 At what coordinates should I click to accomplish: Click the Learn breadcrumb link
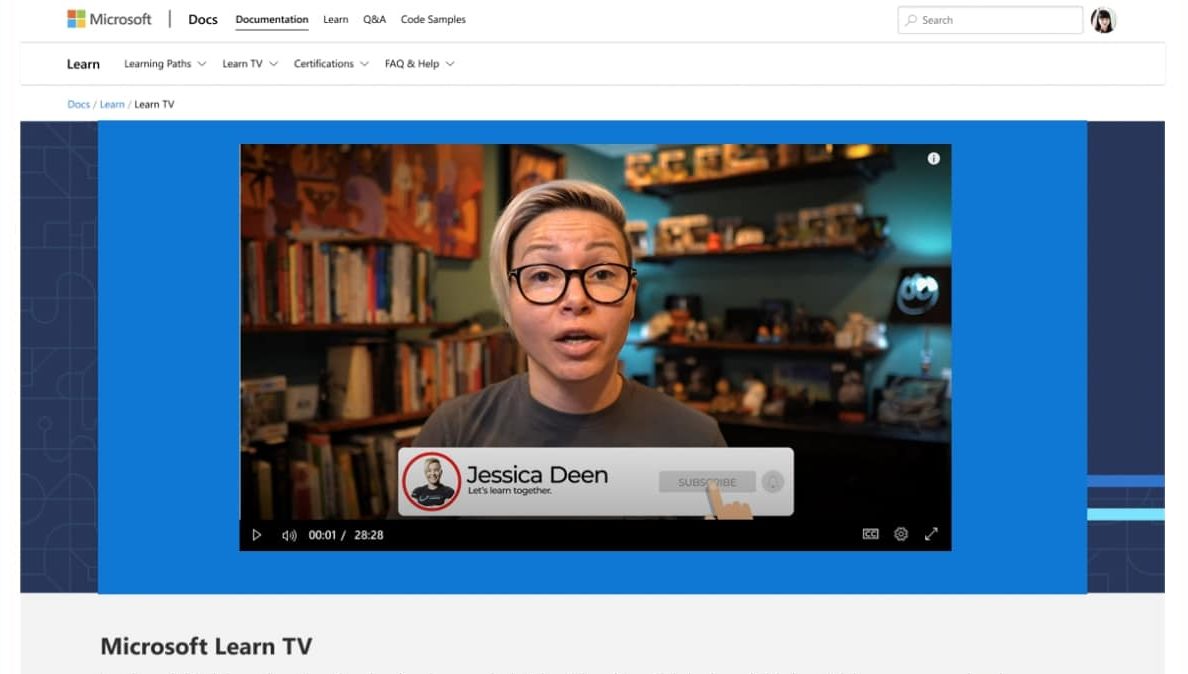click(x=112, y=105)
